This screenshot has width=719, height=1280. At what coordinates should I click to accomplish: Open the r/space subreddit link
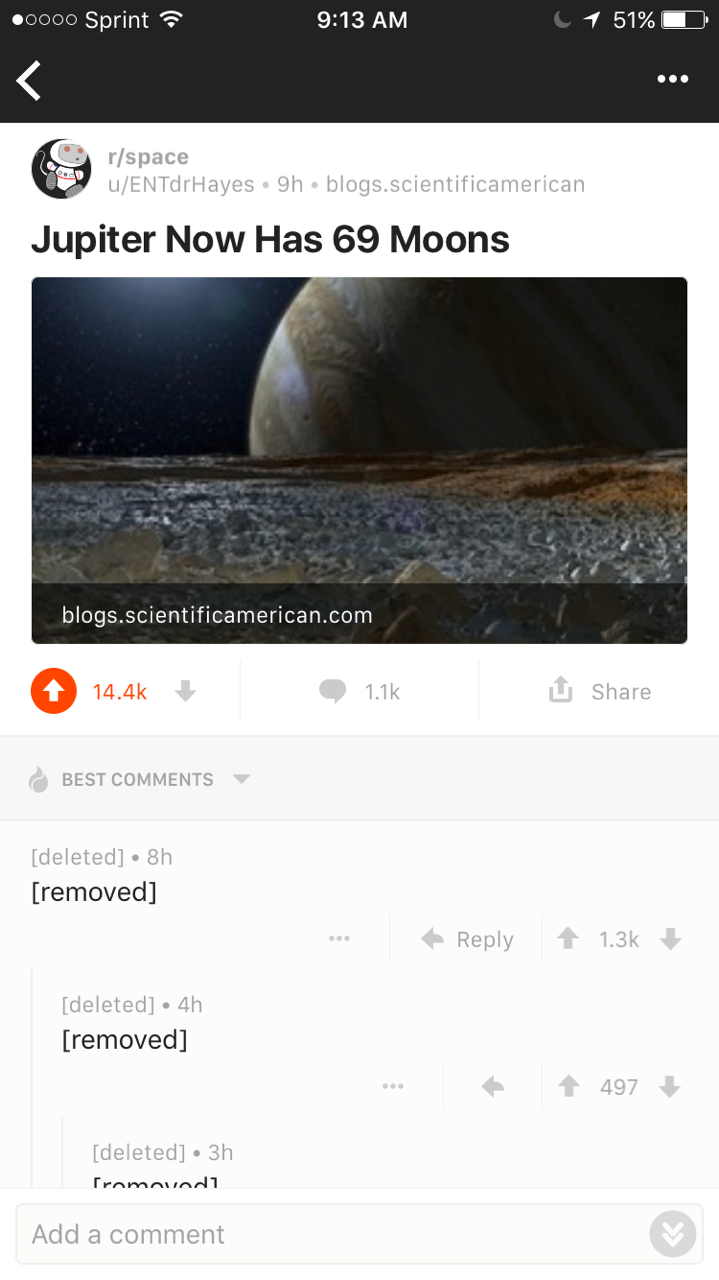click(x=148, y=157)
